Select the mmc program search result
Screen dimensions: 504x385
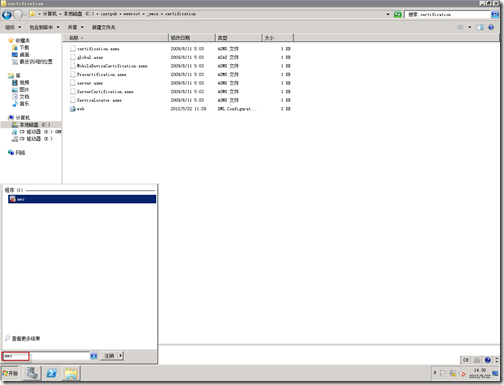(x=82, y=199)
